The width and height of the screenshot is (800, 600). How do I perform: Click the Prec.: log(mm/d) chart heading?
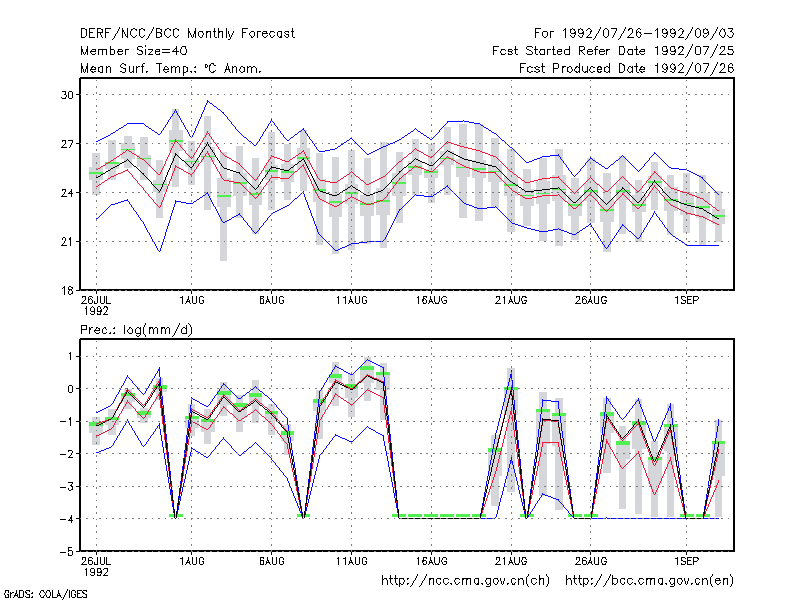136,330
